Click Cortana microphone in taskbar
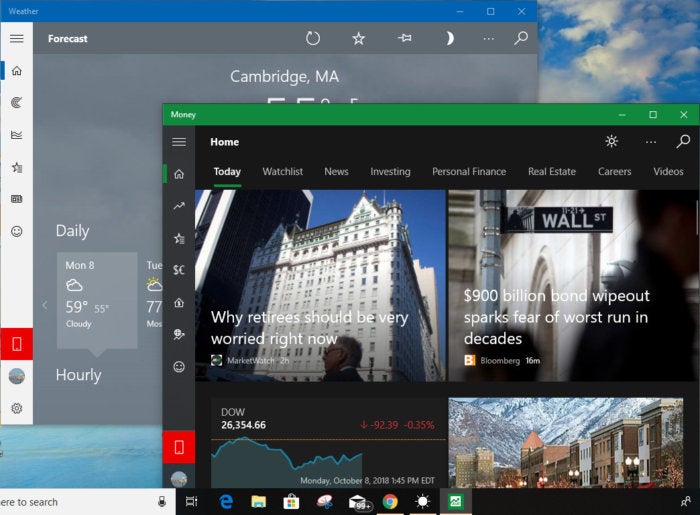Image resolution: width=700 pixels, height=515 pixels. click(162, 502)
